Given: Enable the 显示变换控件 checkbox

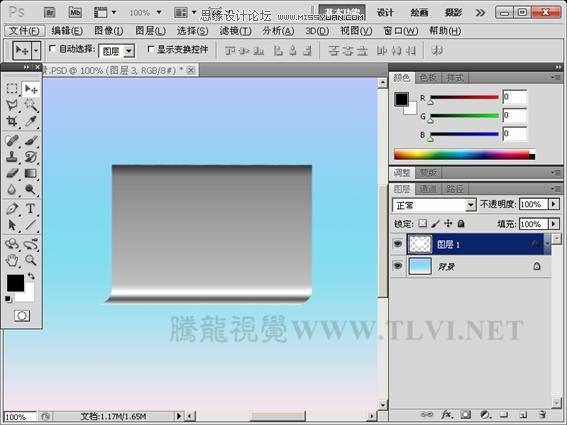Looking at the screenshot, I should [x=151, y=48].
